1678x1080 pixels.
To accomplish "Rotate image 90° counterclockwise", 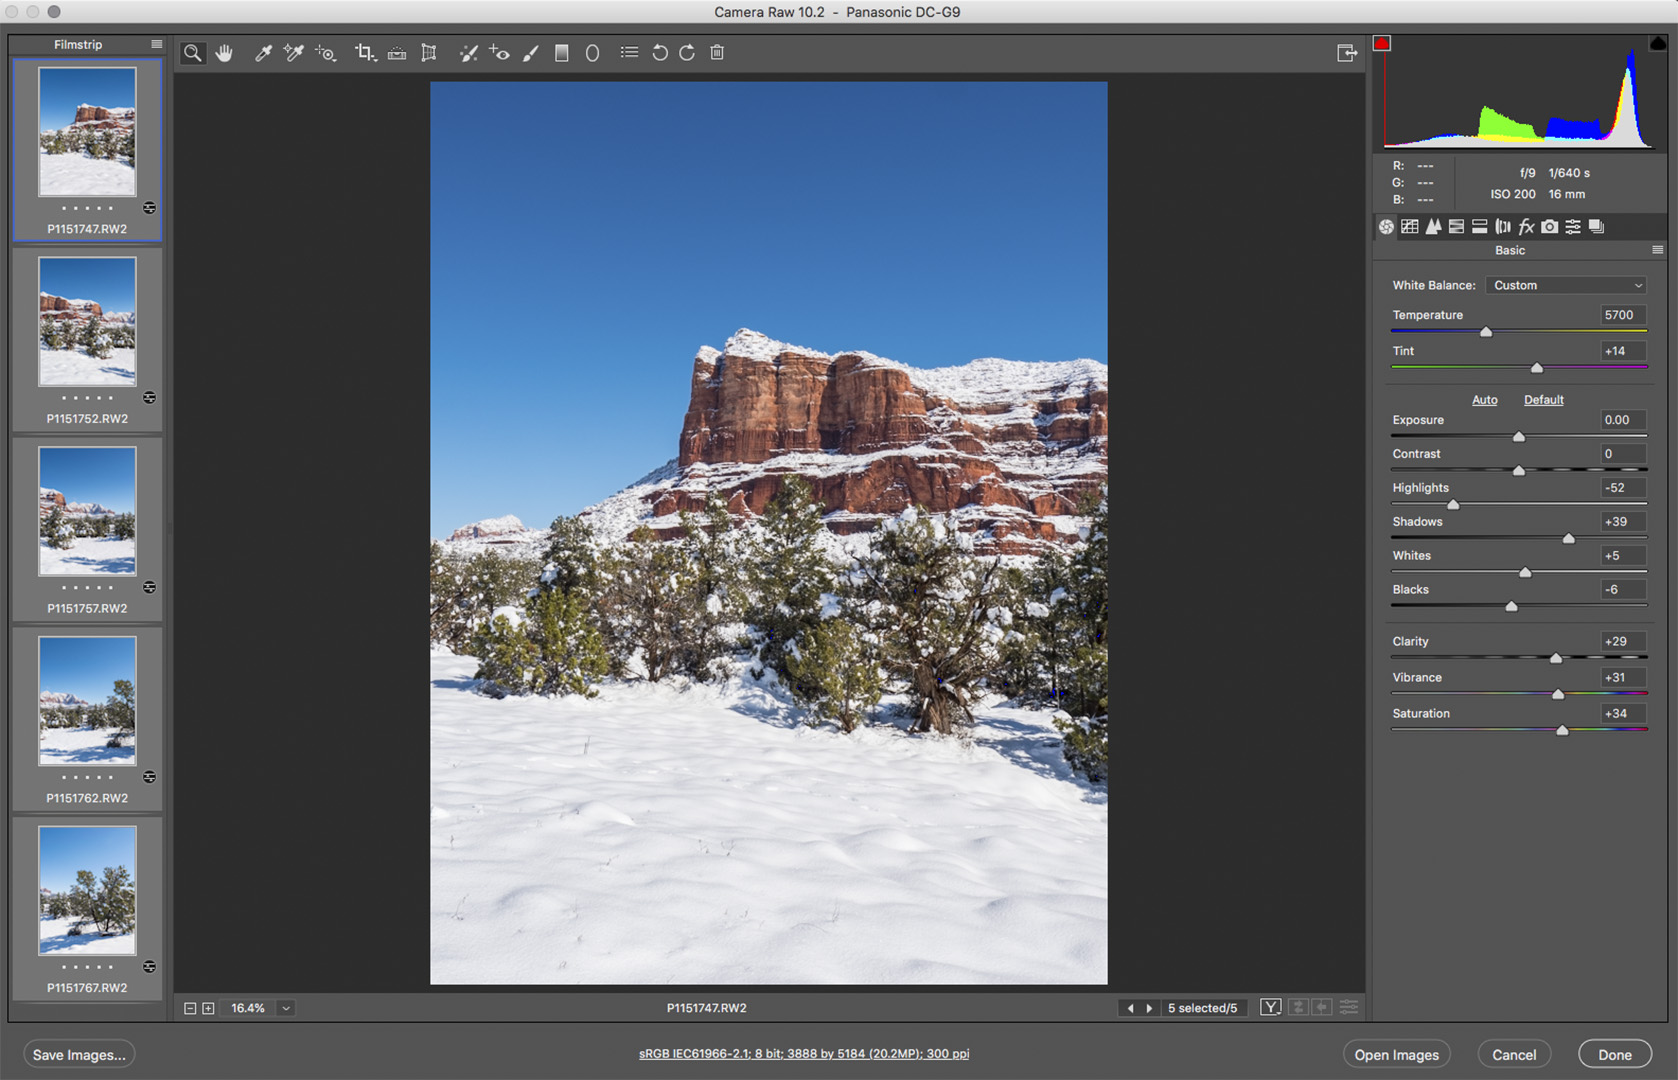I will coord(659,53).
